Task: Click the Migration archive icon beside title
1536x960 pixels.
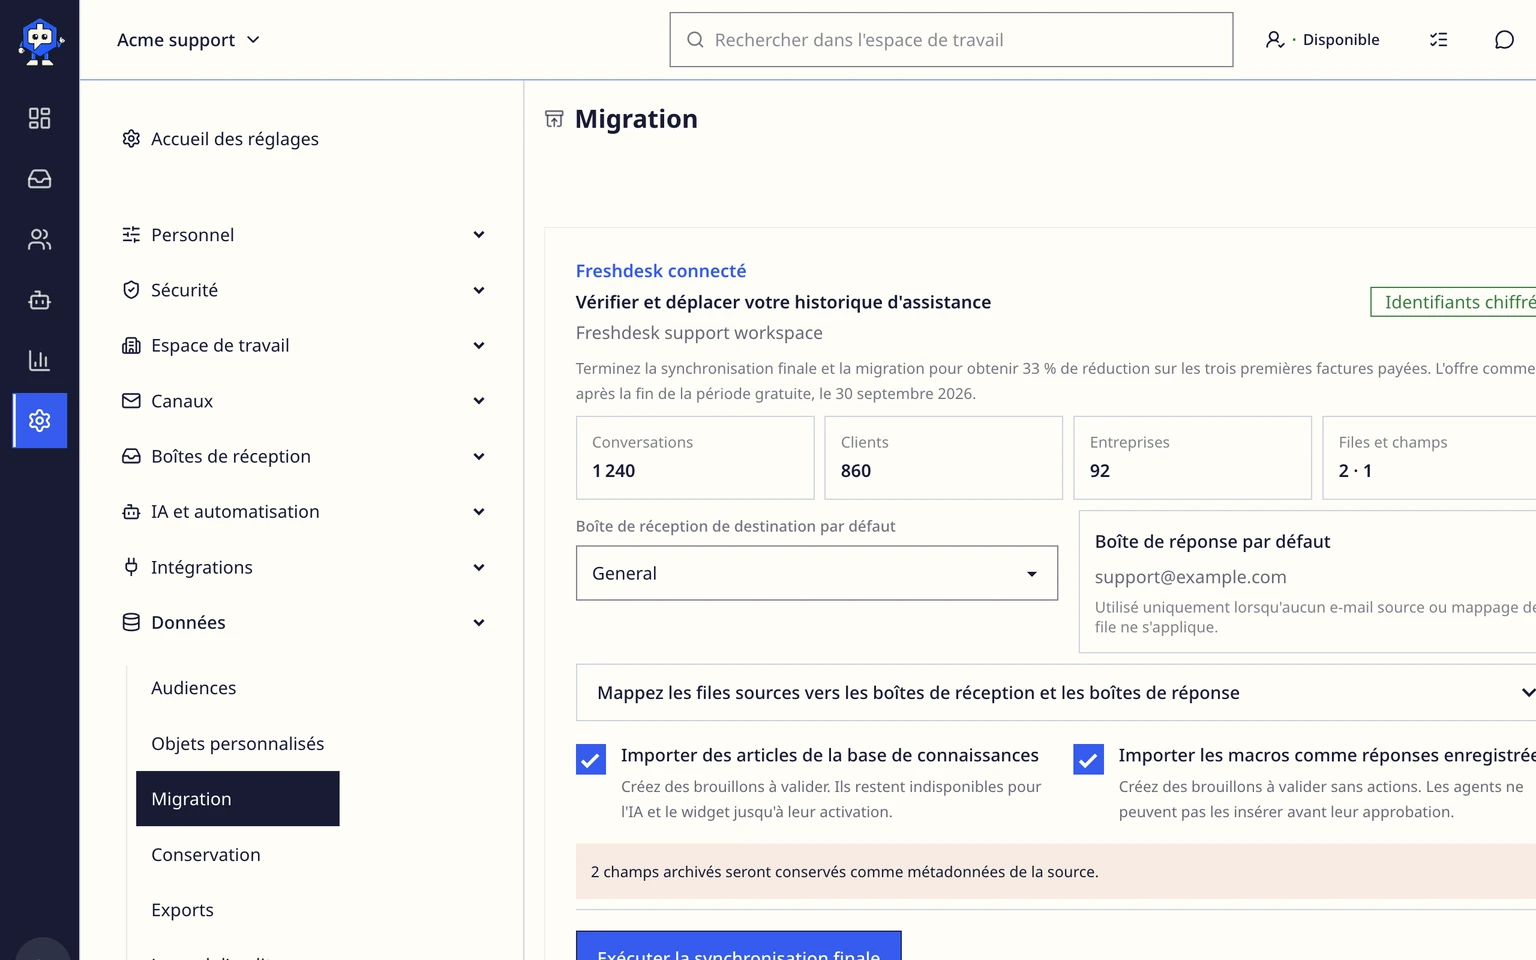Action: (554, 119)
